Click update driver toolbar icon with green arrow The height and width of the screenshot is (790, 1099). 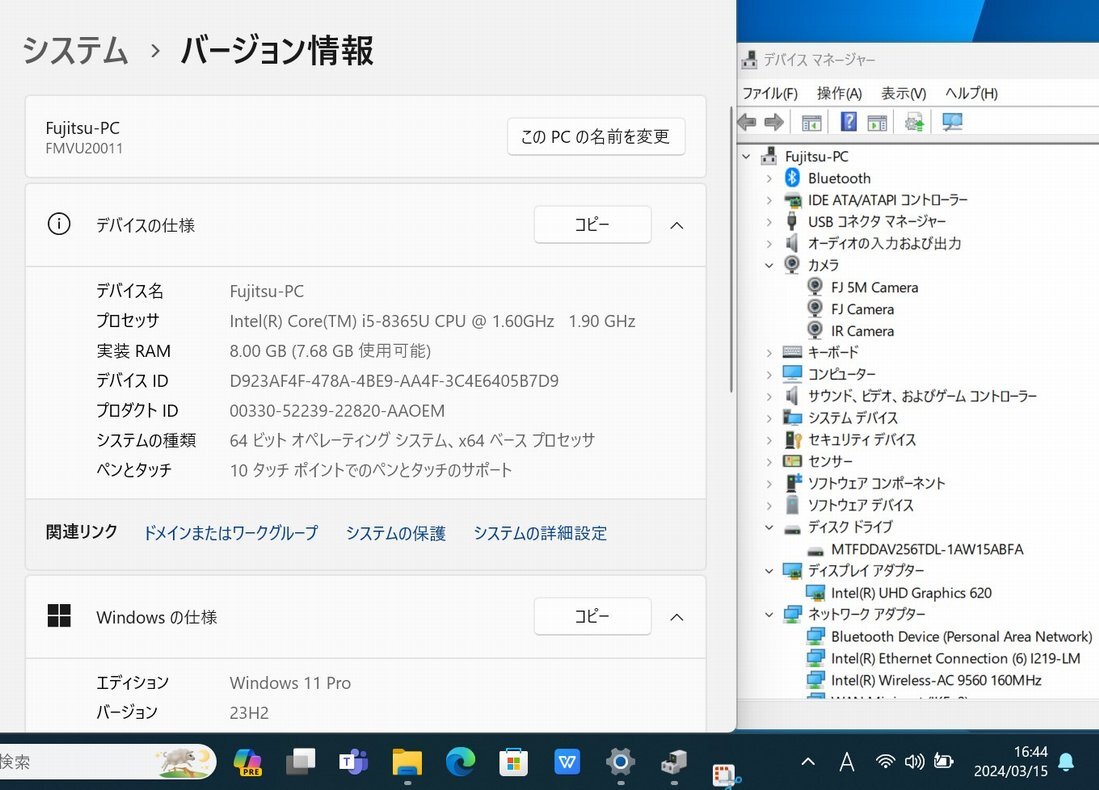[914, 123]
